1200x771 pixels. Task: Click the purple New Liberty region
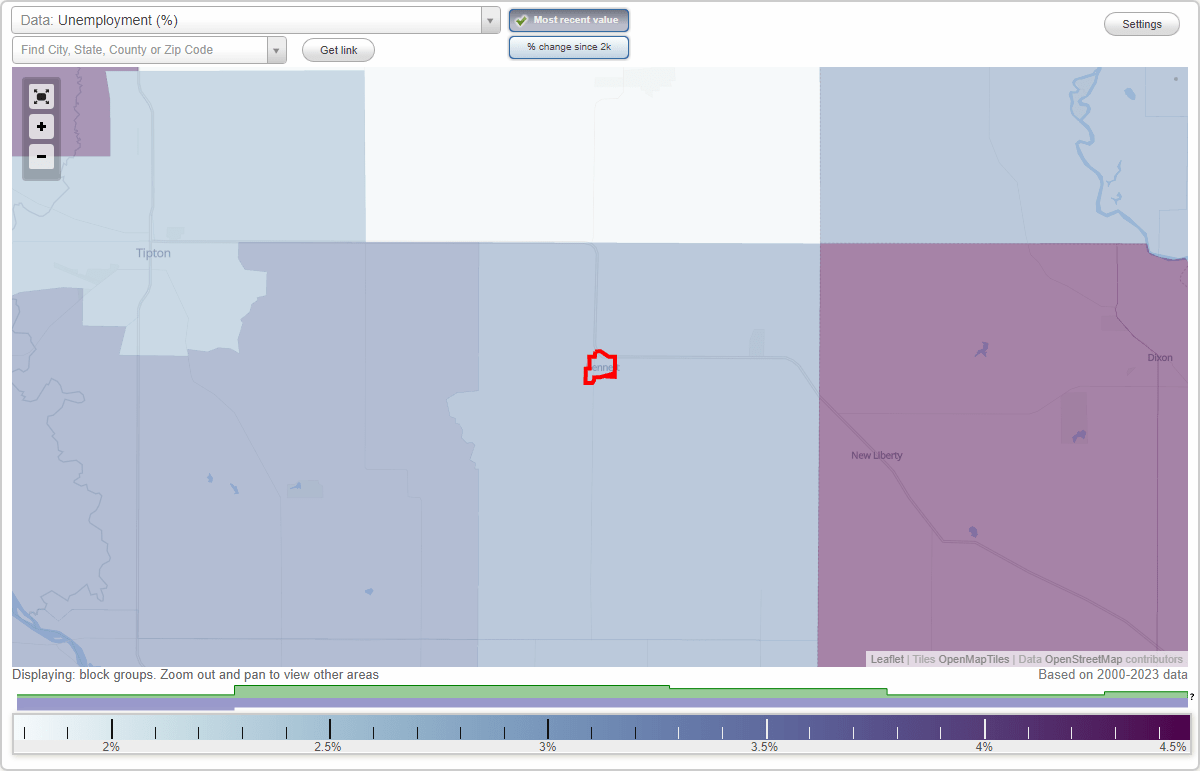click(876, 455)
